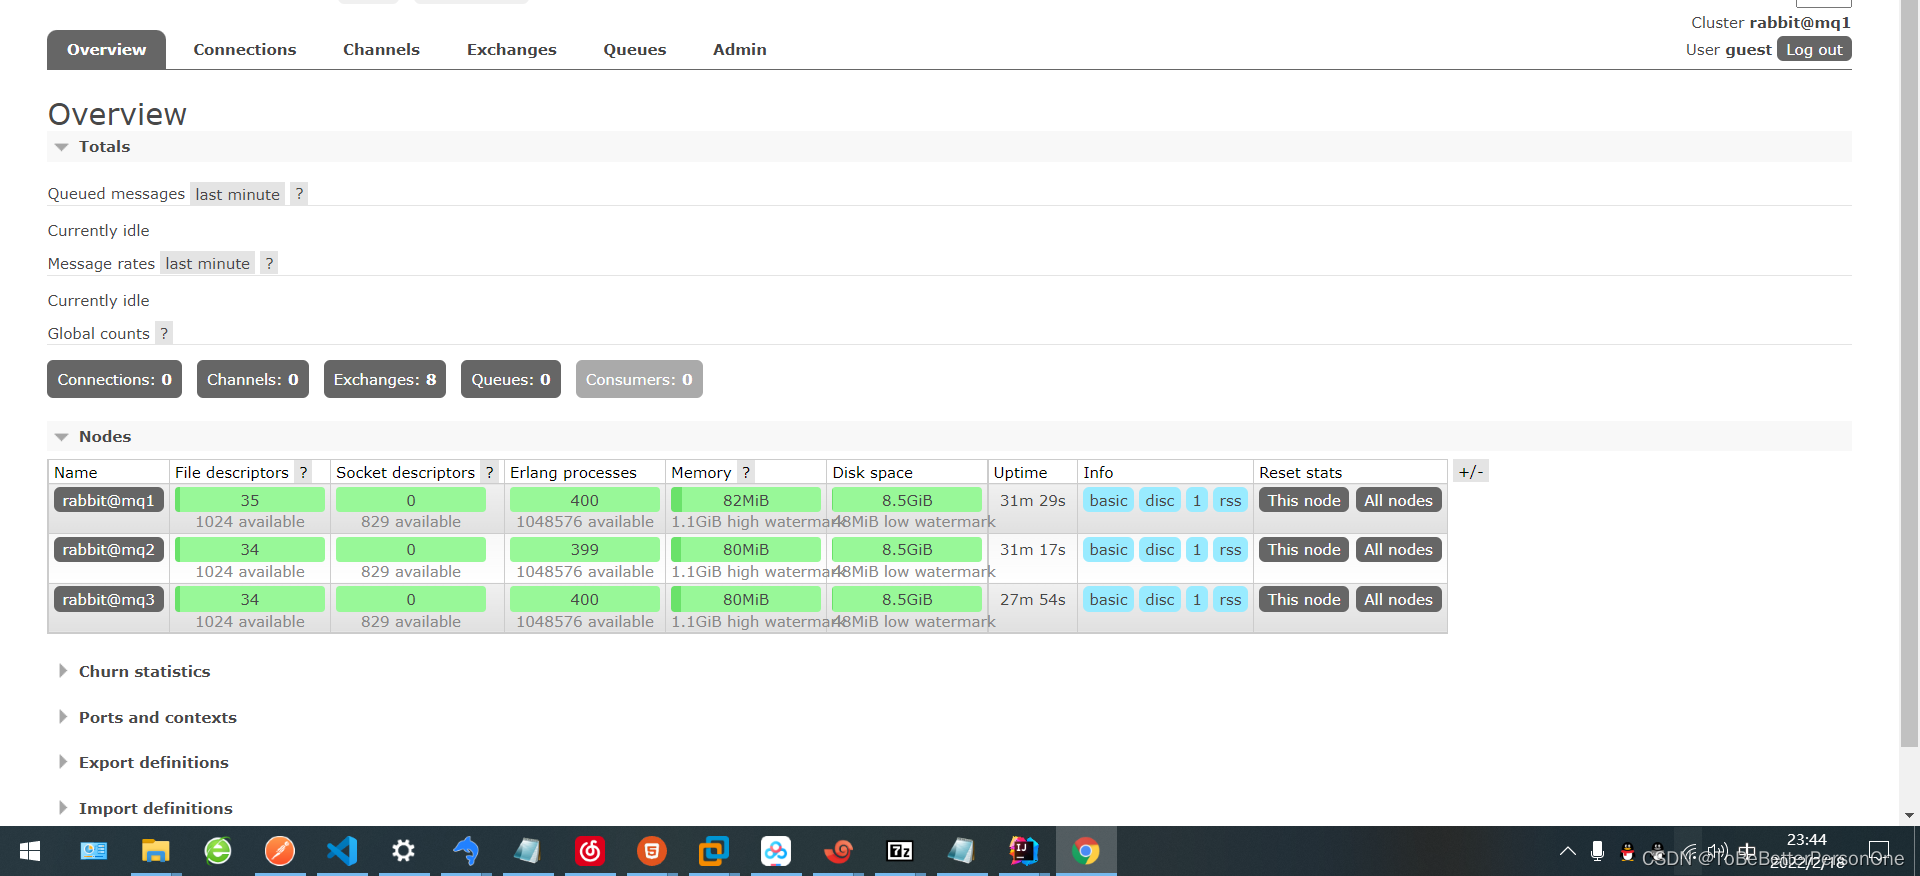Change Queued messages range from last minute

coord(237,194)
